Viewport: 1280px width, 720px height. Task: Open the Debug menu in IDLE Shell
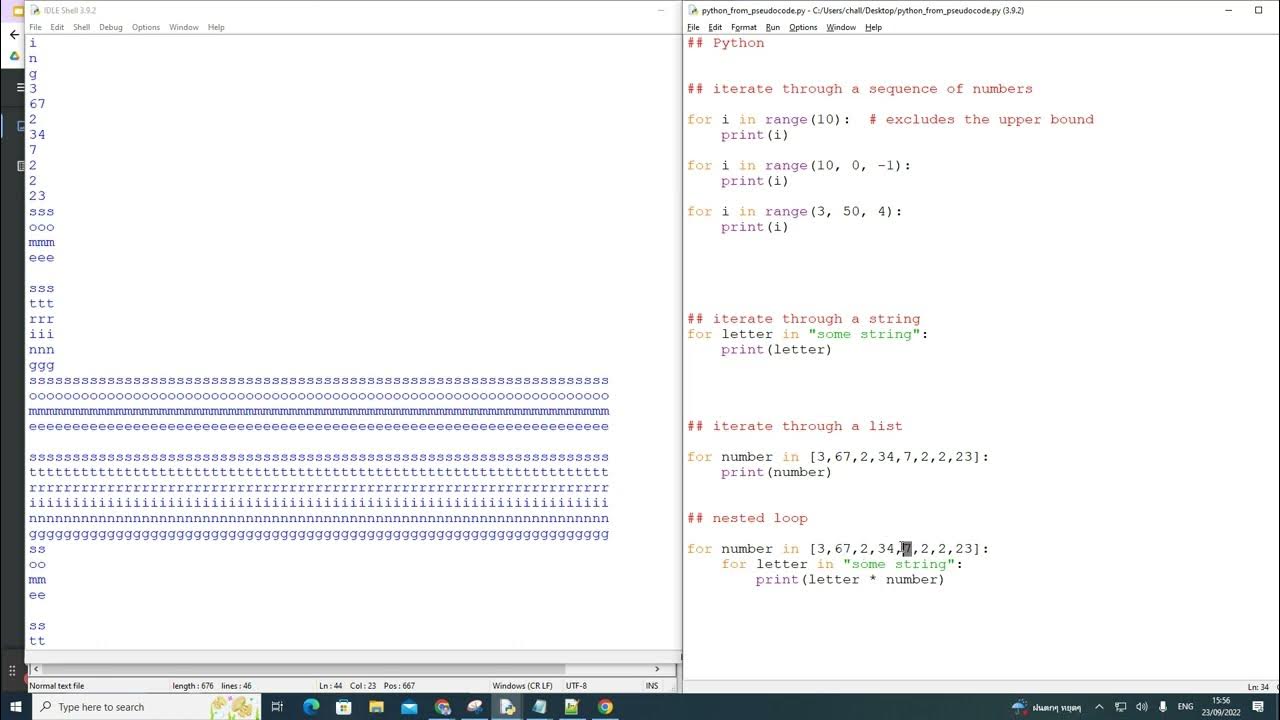111,27
